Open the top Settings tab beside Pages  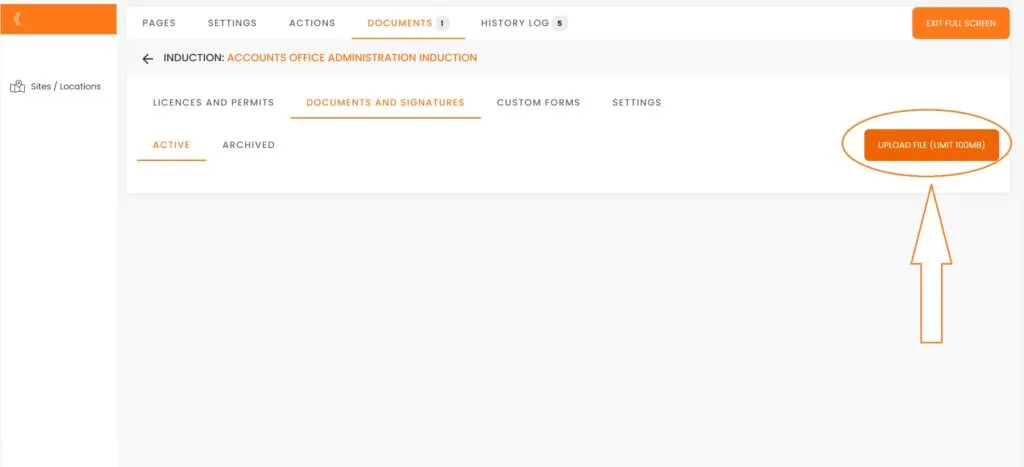(232, 23)
